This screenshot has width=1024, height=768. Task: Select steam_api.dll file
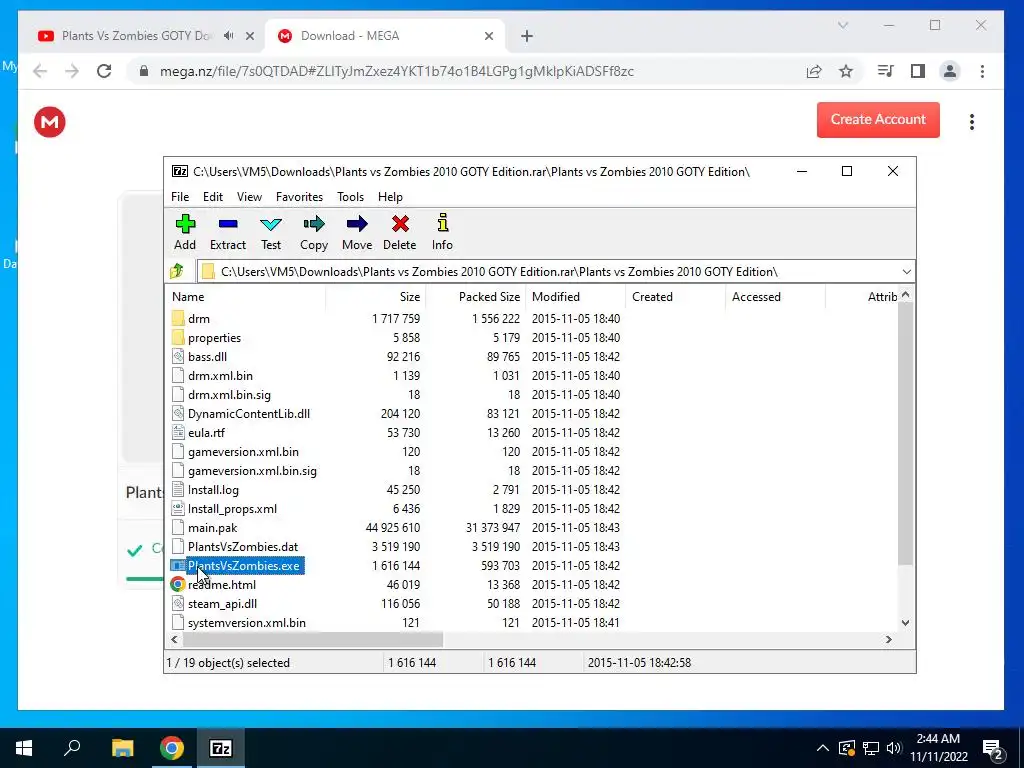coord(222,603)
